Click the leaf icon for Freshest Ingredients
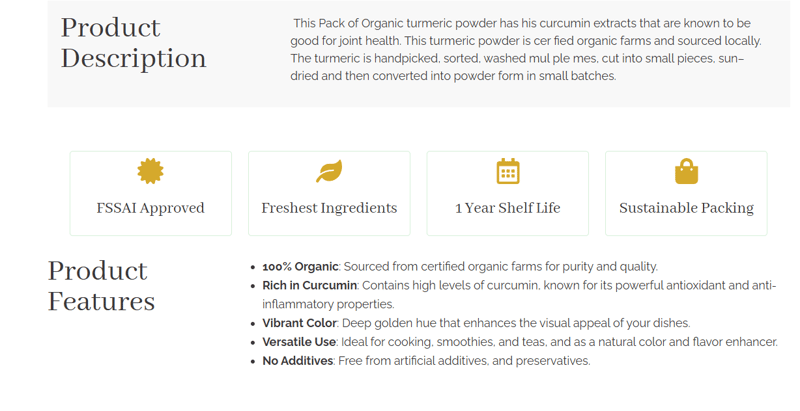The image size is (800, 411). click(329, 172)
